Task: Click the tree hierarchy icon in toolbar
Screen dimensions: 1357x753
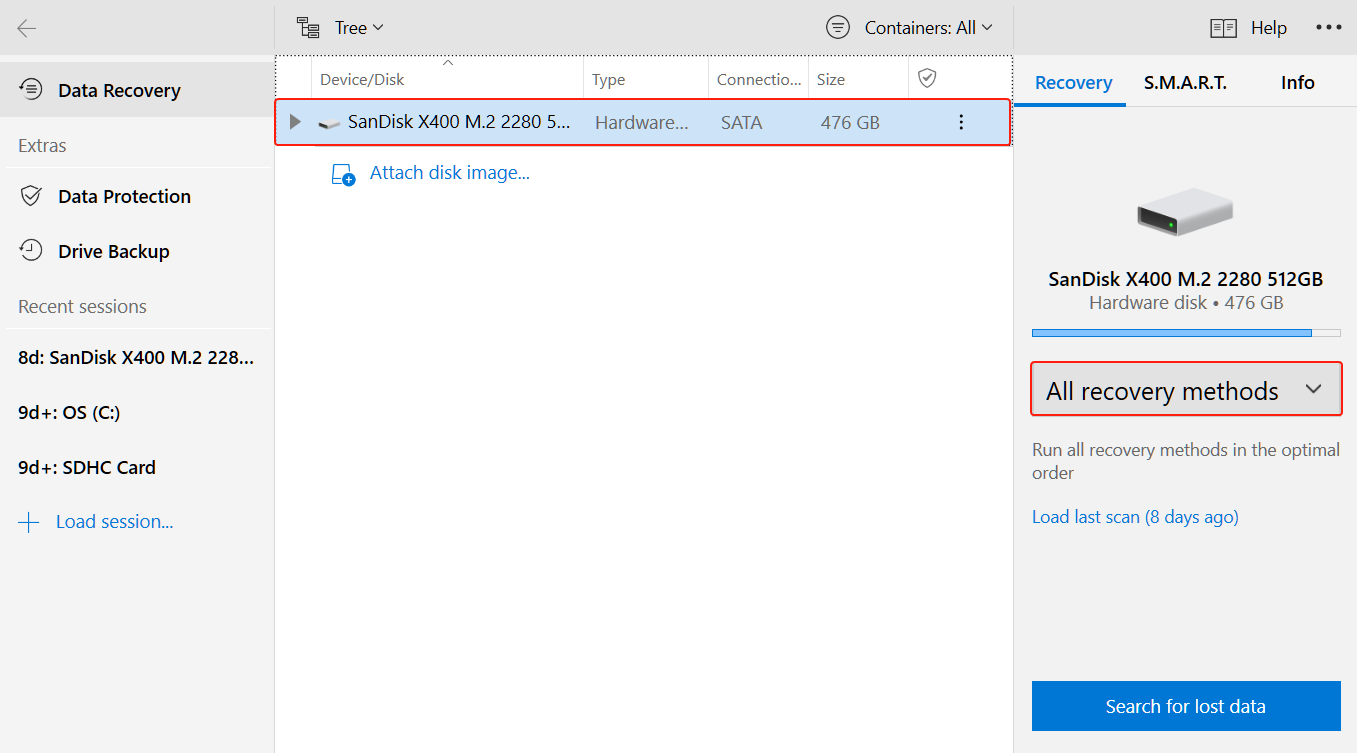Action: (308, 26)
